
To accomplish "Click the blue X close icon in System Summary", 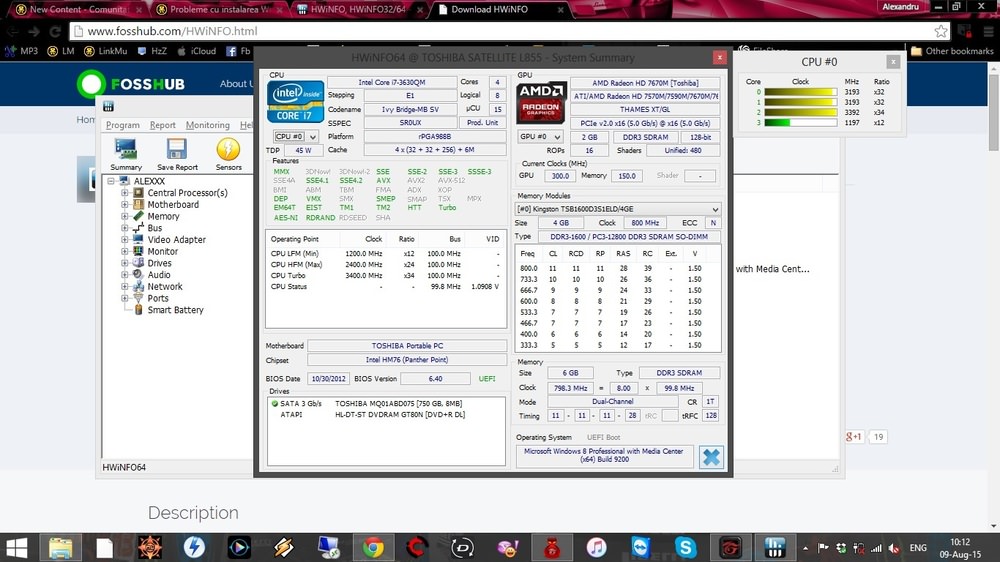I will (x=711, y=456).
